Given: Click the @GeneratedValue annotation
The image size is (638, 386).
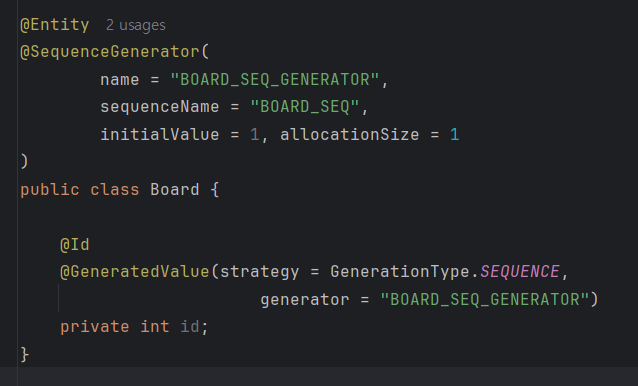Looking at the screenshot, I should [x=135, y=272].
